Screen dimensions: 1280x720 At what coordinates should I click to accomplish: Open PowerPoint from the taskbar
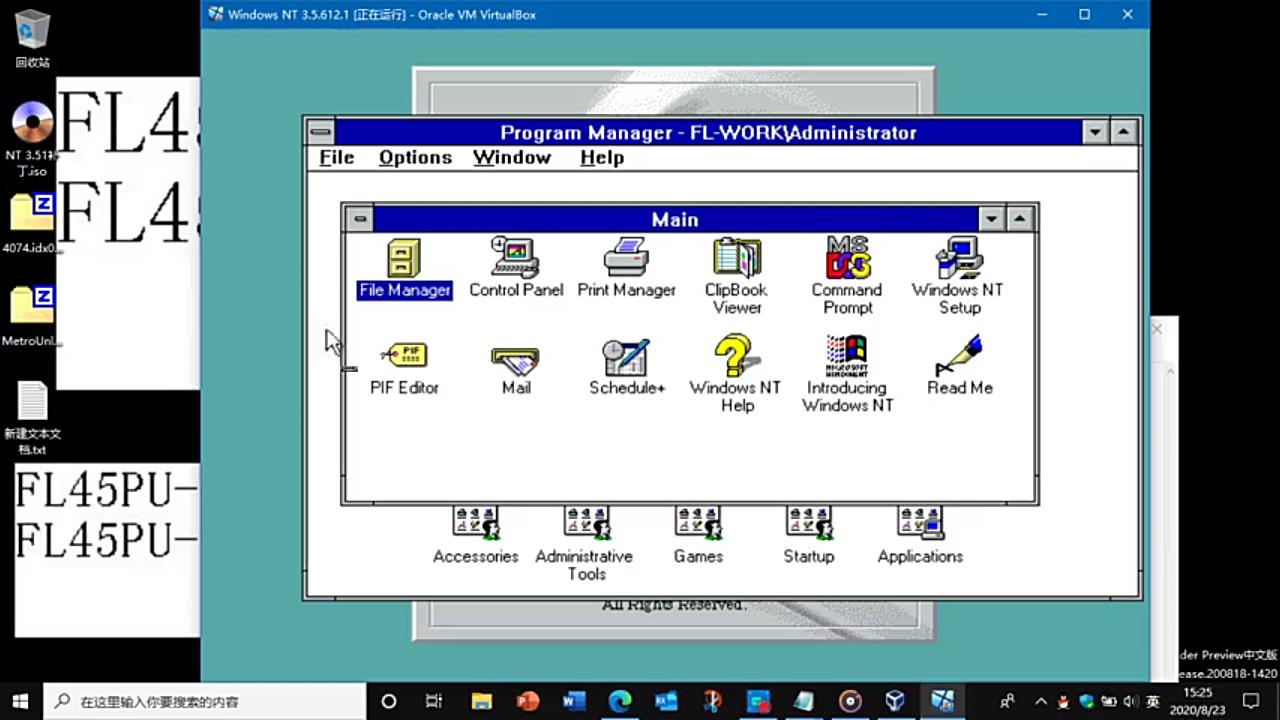[528, 701]
